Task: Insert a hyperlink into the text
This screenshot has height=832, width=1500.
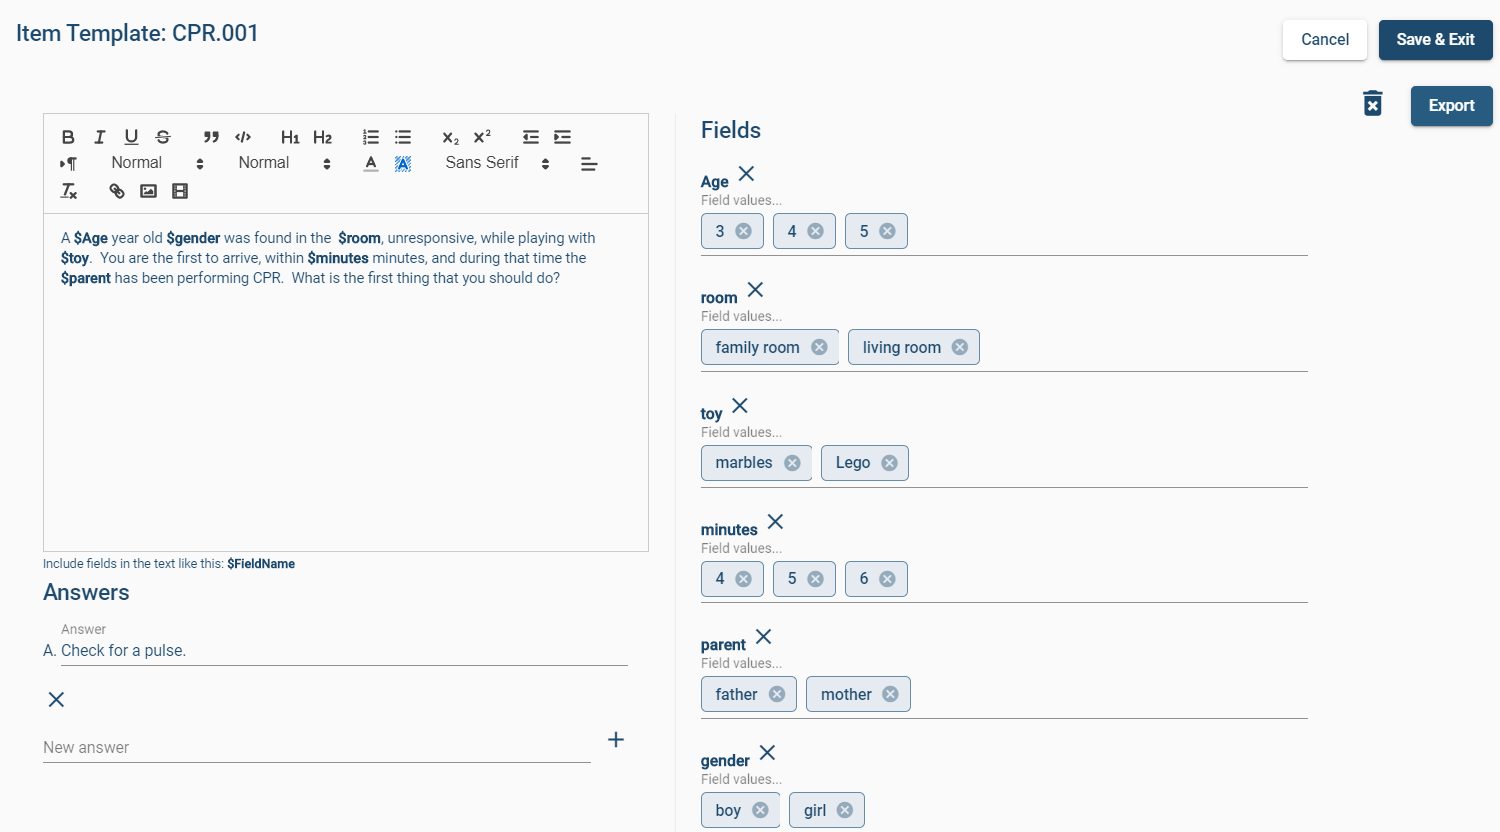Action: click(117, 191)
